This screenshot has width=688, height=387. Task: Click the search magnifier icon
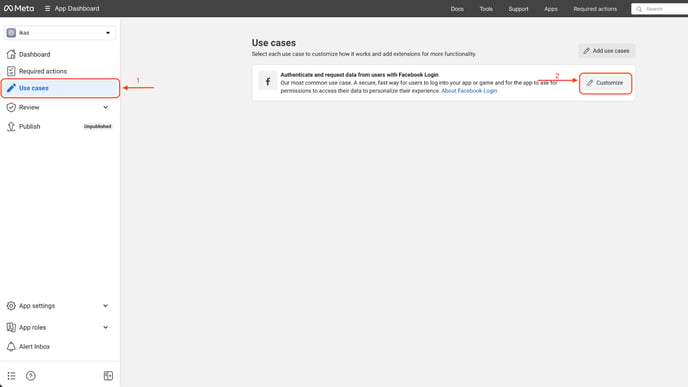point(639,9)
